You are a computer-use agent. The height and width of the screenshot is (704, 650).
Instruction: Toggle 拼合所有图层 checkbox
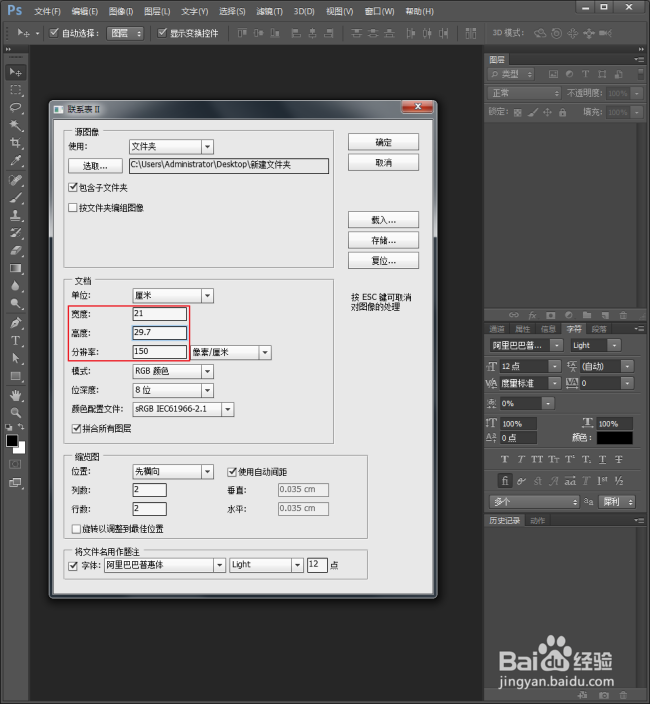[76, 428]
